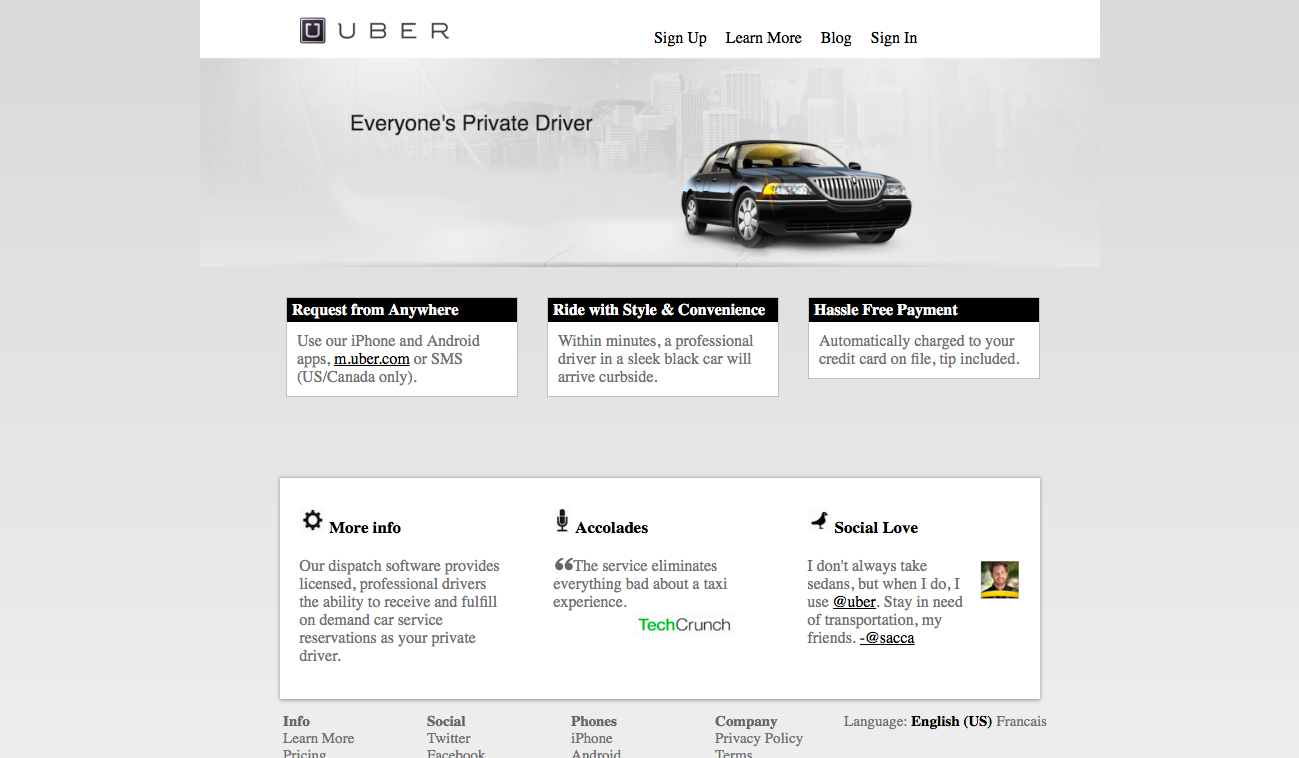This screenshot has height=758, width=1299.
Task: Click the text 'Automatically charged to your credit card'
Action: (x=917, y=350)
